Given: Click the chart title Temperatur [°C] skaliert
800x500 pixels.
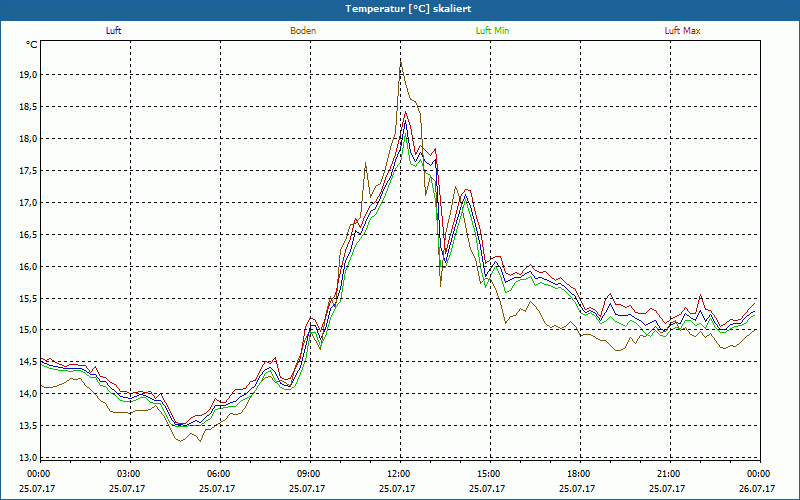Looking at the screenshot, I should tap(408, 9).
